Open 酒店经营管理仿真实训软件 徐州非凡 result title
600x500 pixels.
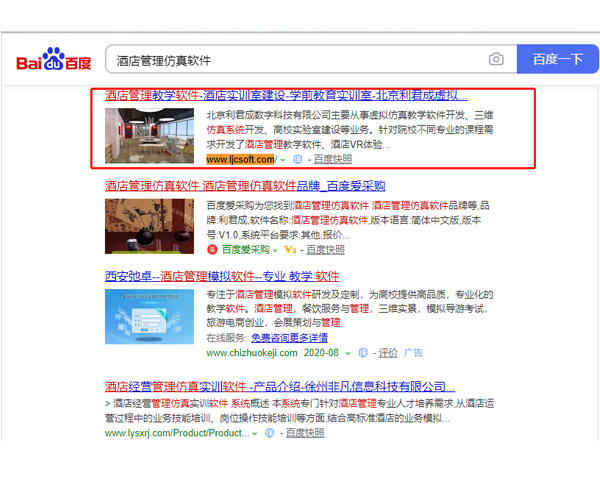coord(280,386)
